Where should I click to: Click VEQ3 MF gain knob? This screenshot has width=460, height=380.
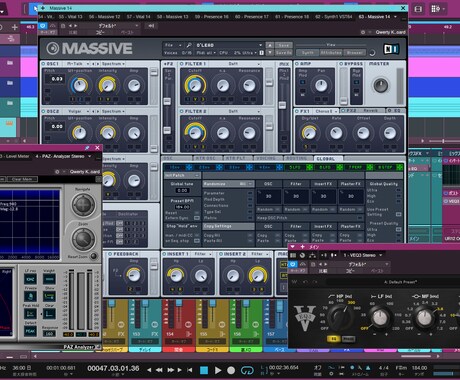(x=424, y=317)
